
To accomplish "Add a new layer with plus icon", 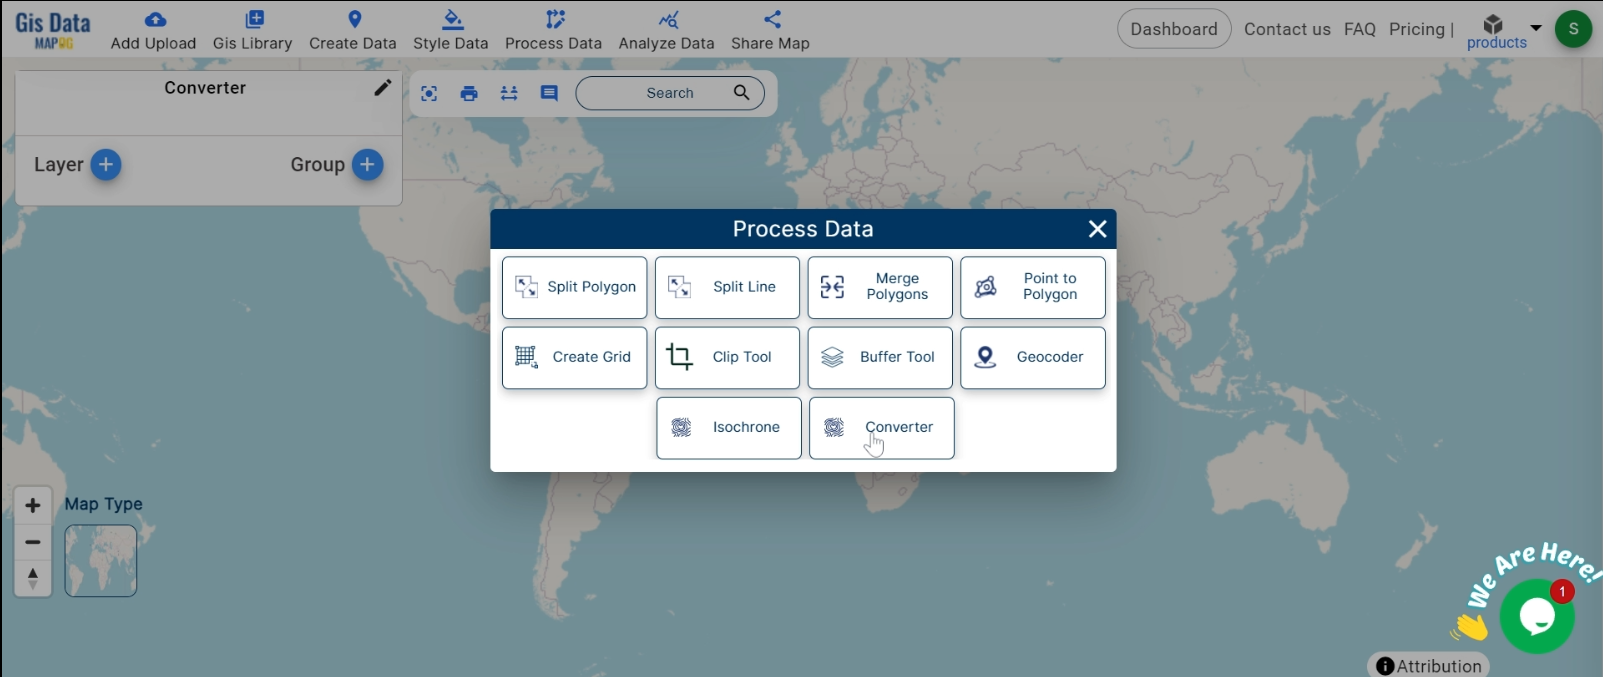I will 106,165.
